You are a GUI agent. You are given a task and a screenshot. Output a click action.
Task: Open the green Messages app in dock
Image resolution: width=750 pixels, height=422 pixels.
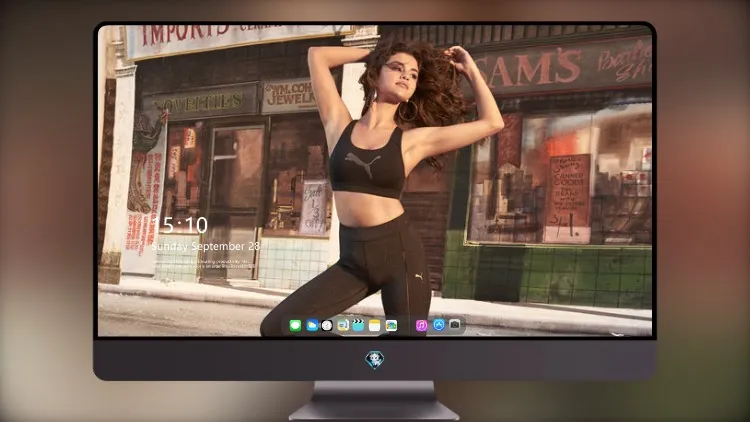(x=295, y=326)
